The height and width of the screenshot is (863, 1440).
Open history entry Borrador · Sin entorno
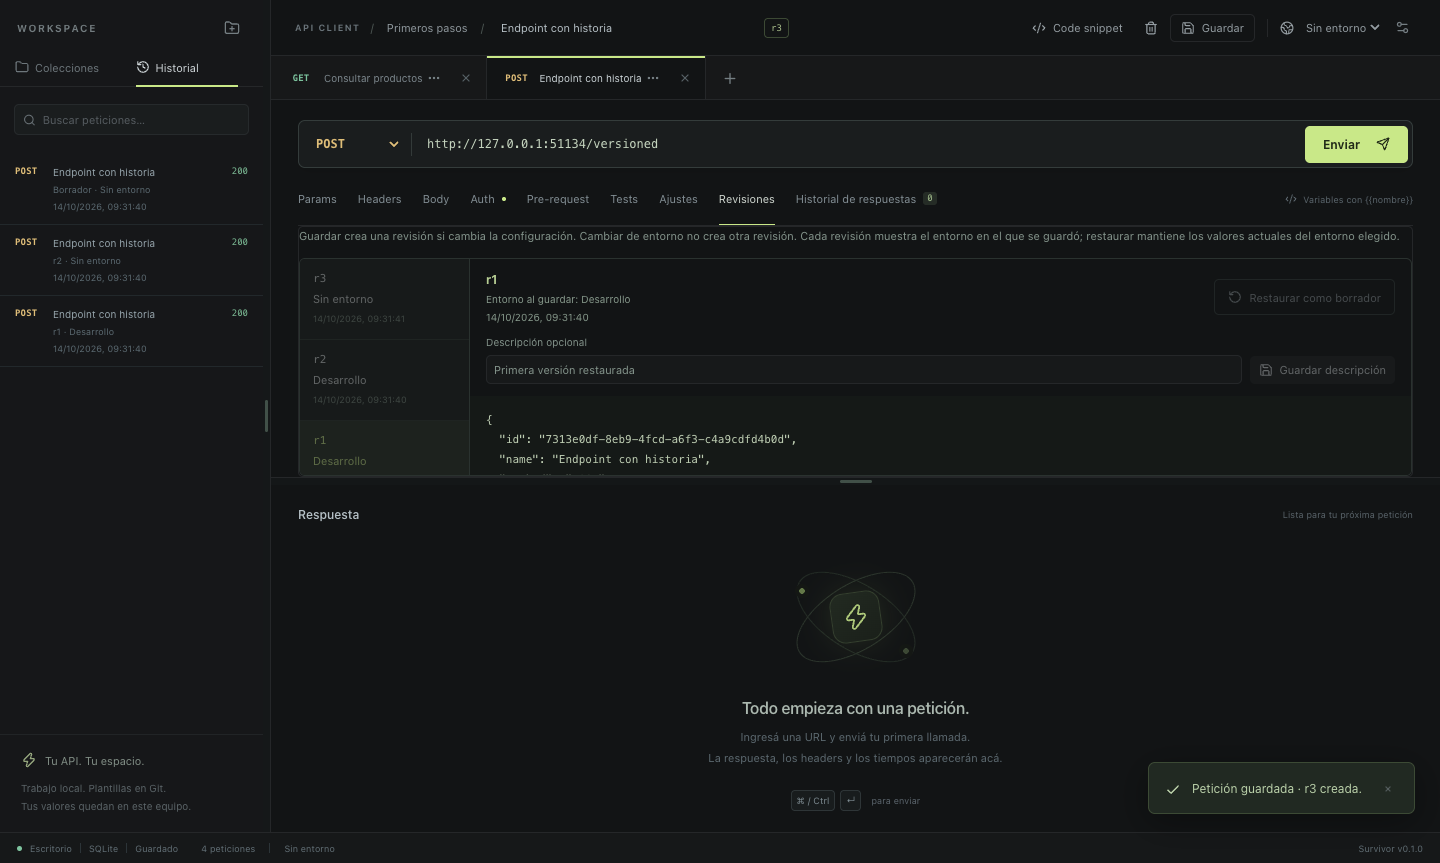pos(131,189)
